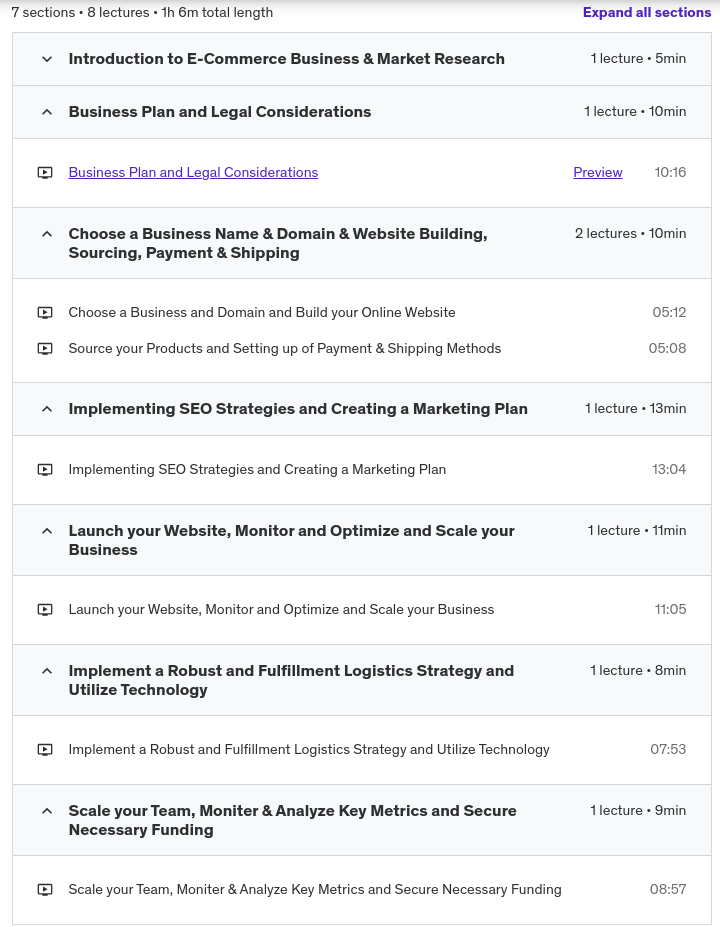Click Expand all sections link
The width and height of the screenshot is (720, 927).
[x=647, y=13]
